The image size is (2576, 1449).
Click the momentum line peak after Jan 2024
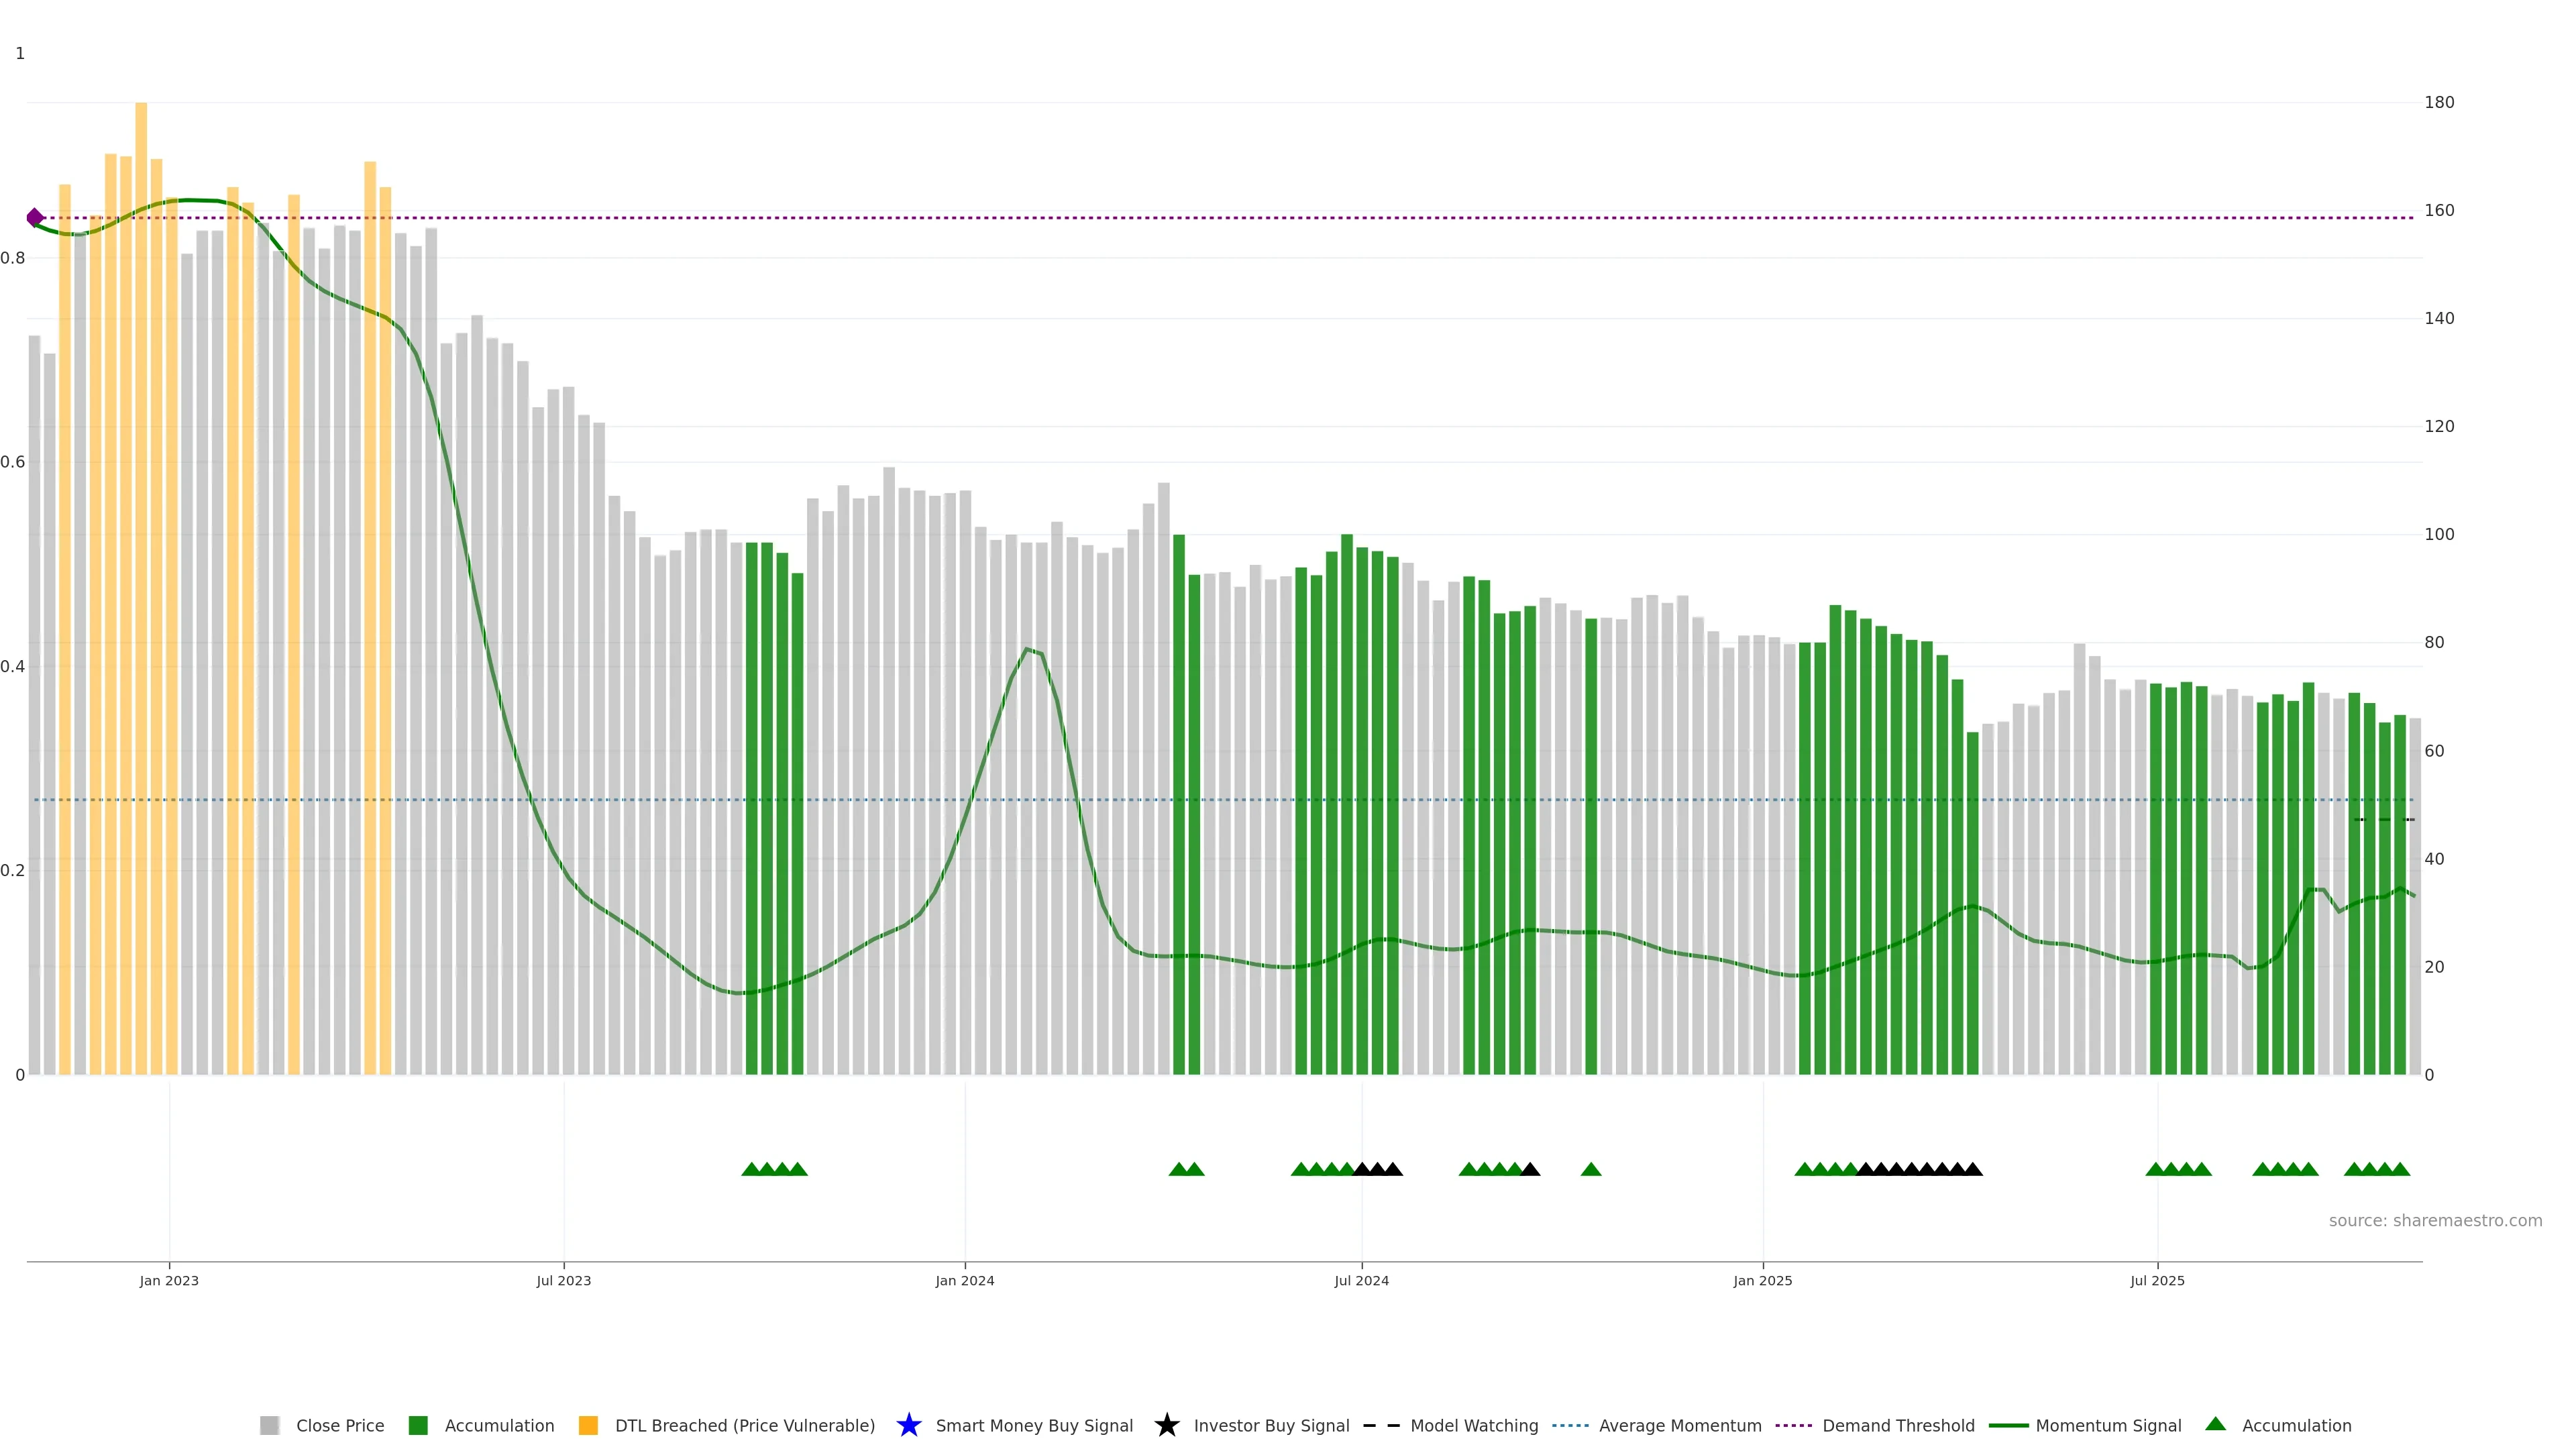click(1027, 649)
